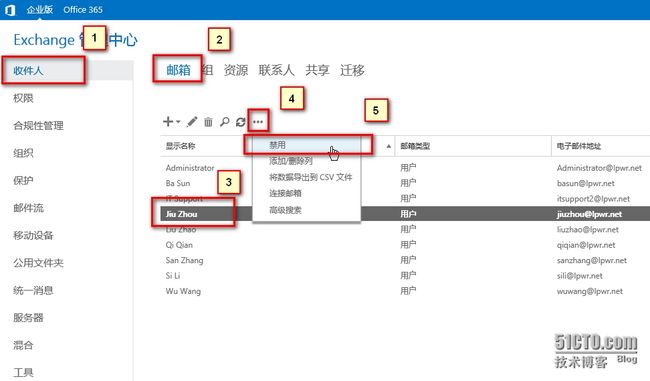Click Office 365 in top bar
Image resolution: width=650 pixels, height=381 pixels.
click(83, 10)
